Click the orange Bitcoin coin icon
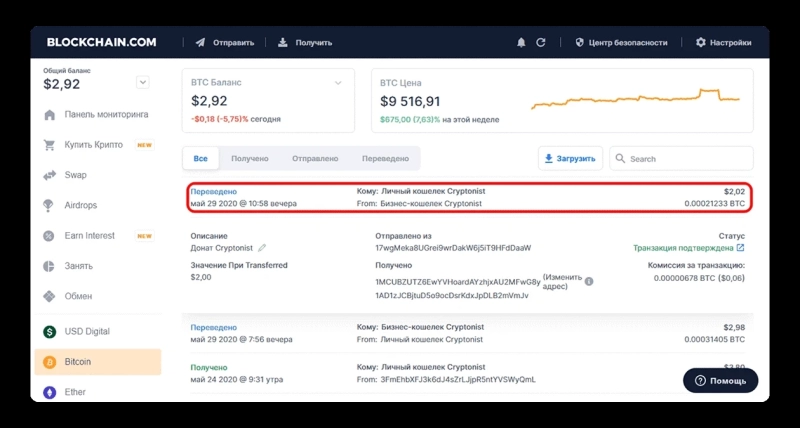Image resolution: width=800 pixels, height=428 pixels. 49,362
